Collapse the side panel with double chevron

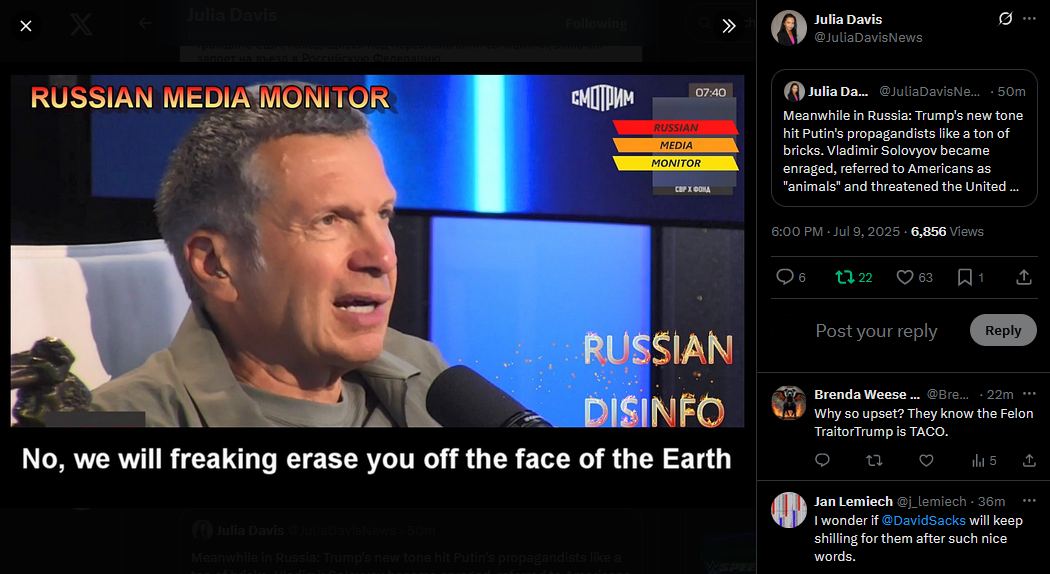pos(729,26)
